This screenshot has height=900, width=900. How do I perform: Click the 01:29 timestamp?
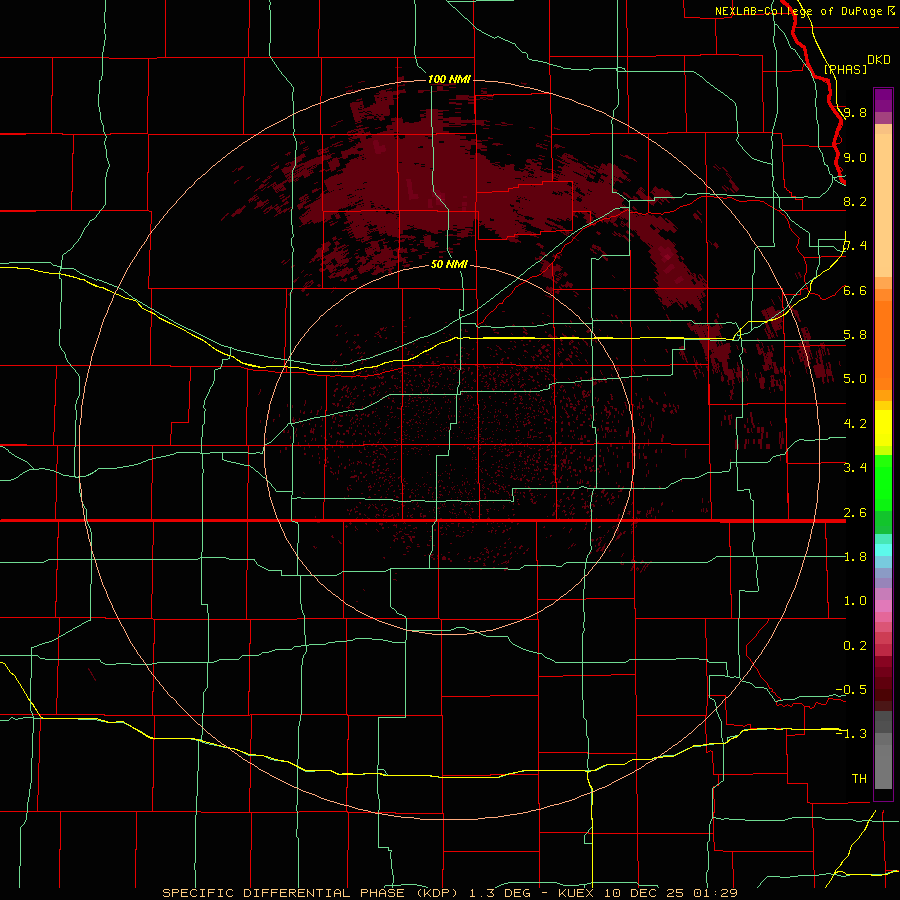tap(715, 893)
